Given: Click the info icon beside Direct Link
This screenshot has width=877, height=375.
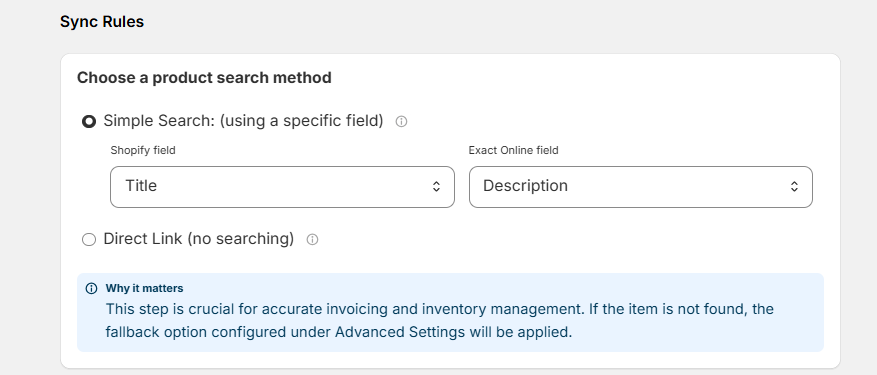Looking at the screenshot, I should (313, 240).
